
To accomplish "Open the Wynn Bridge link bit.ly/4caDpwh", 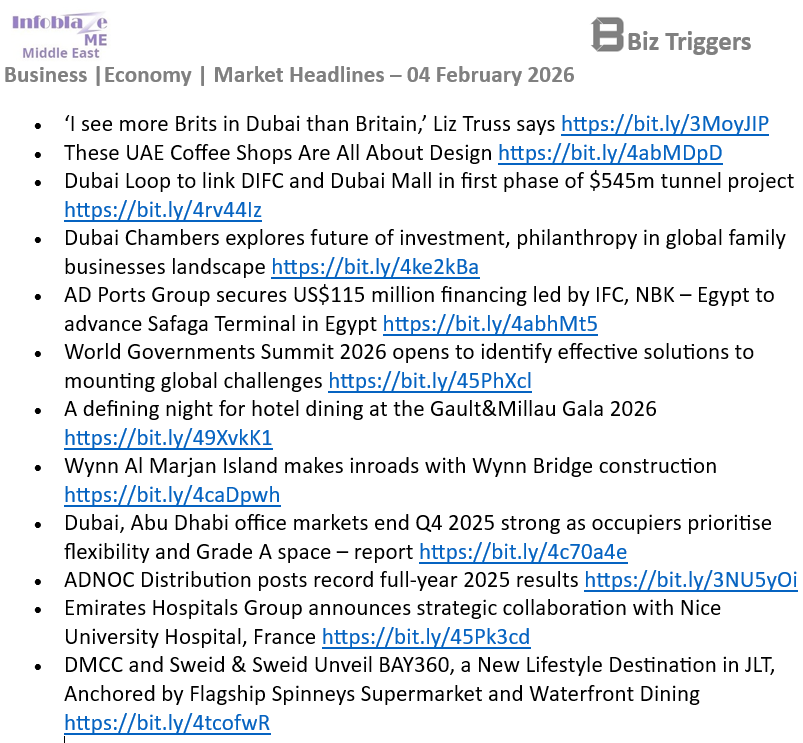I will coord(172,495).
